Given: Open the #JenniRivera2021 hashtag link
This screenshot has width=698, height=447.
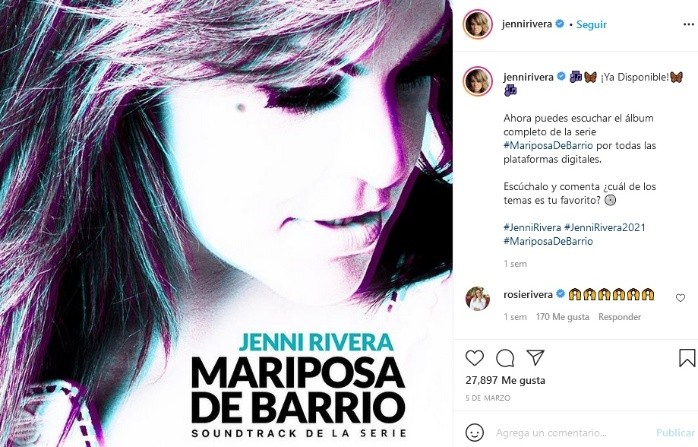Looking at the screenshot, I should coord(605,228).
